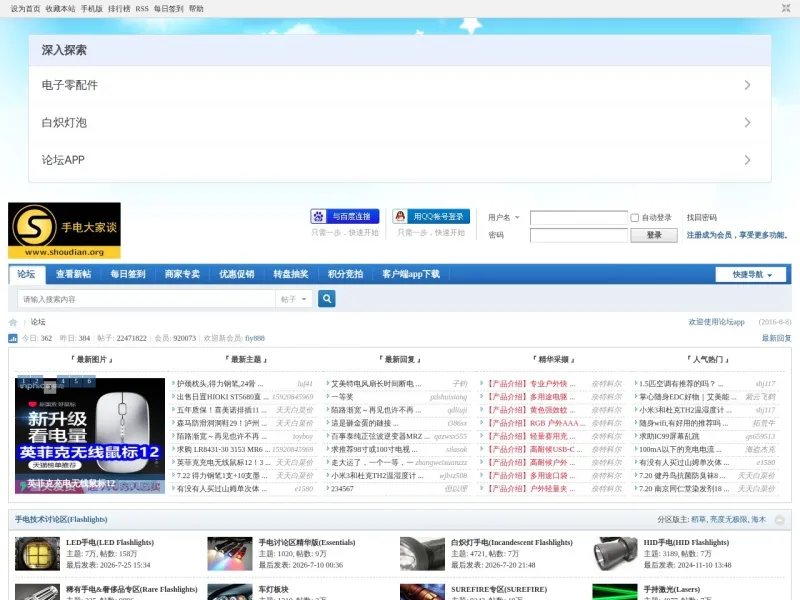Click the 登录 login button

tap(654, 235)
